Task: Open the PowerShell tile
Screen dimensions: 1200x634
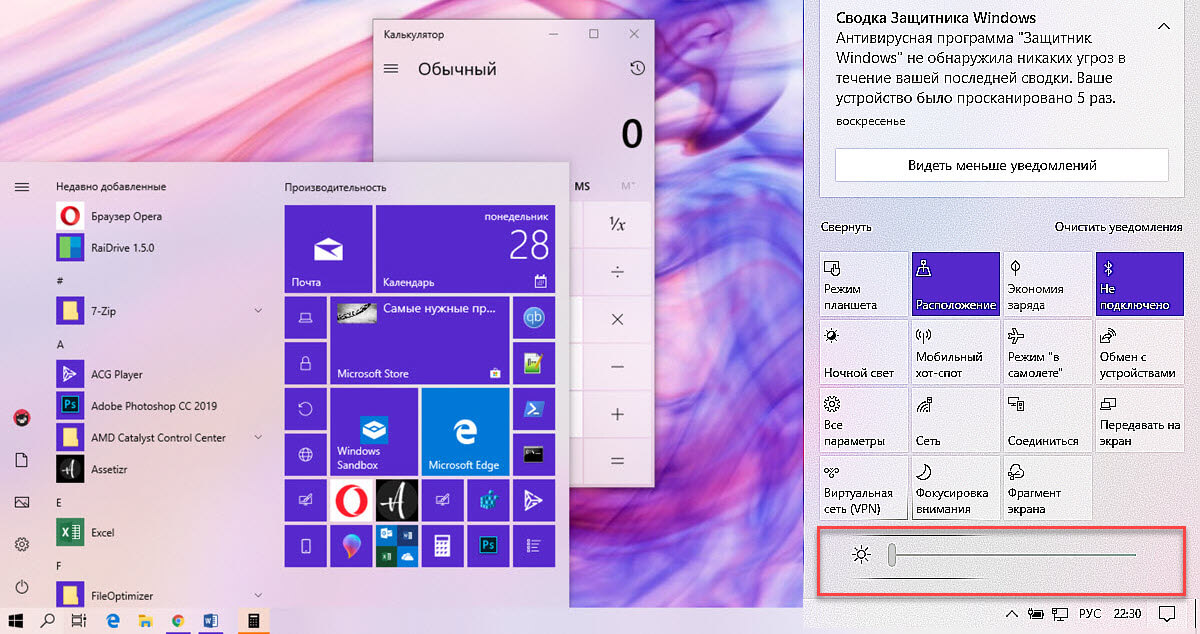Action: click(x=534, y=409)
